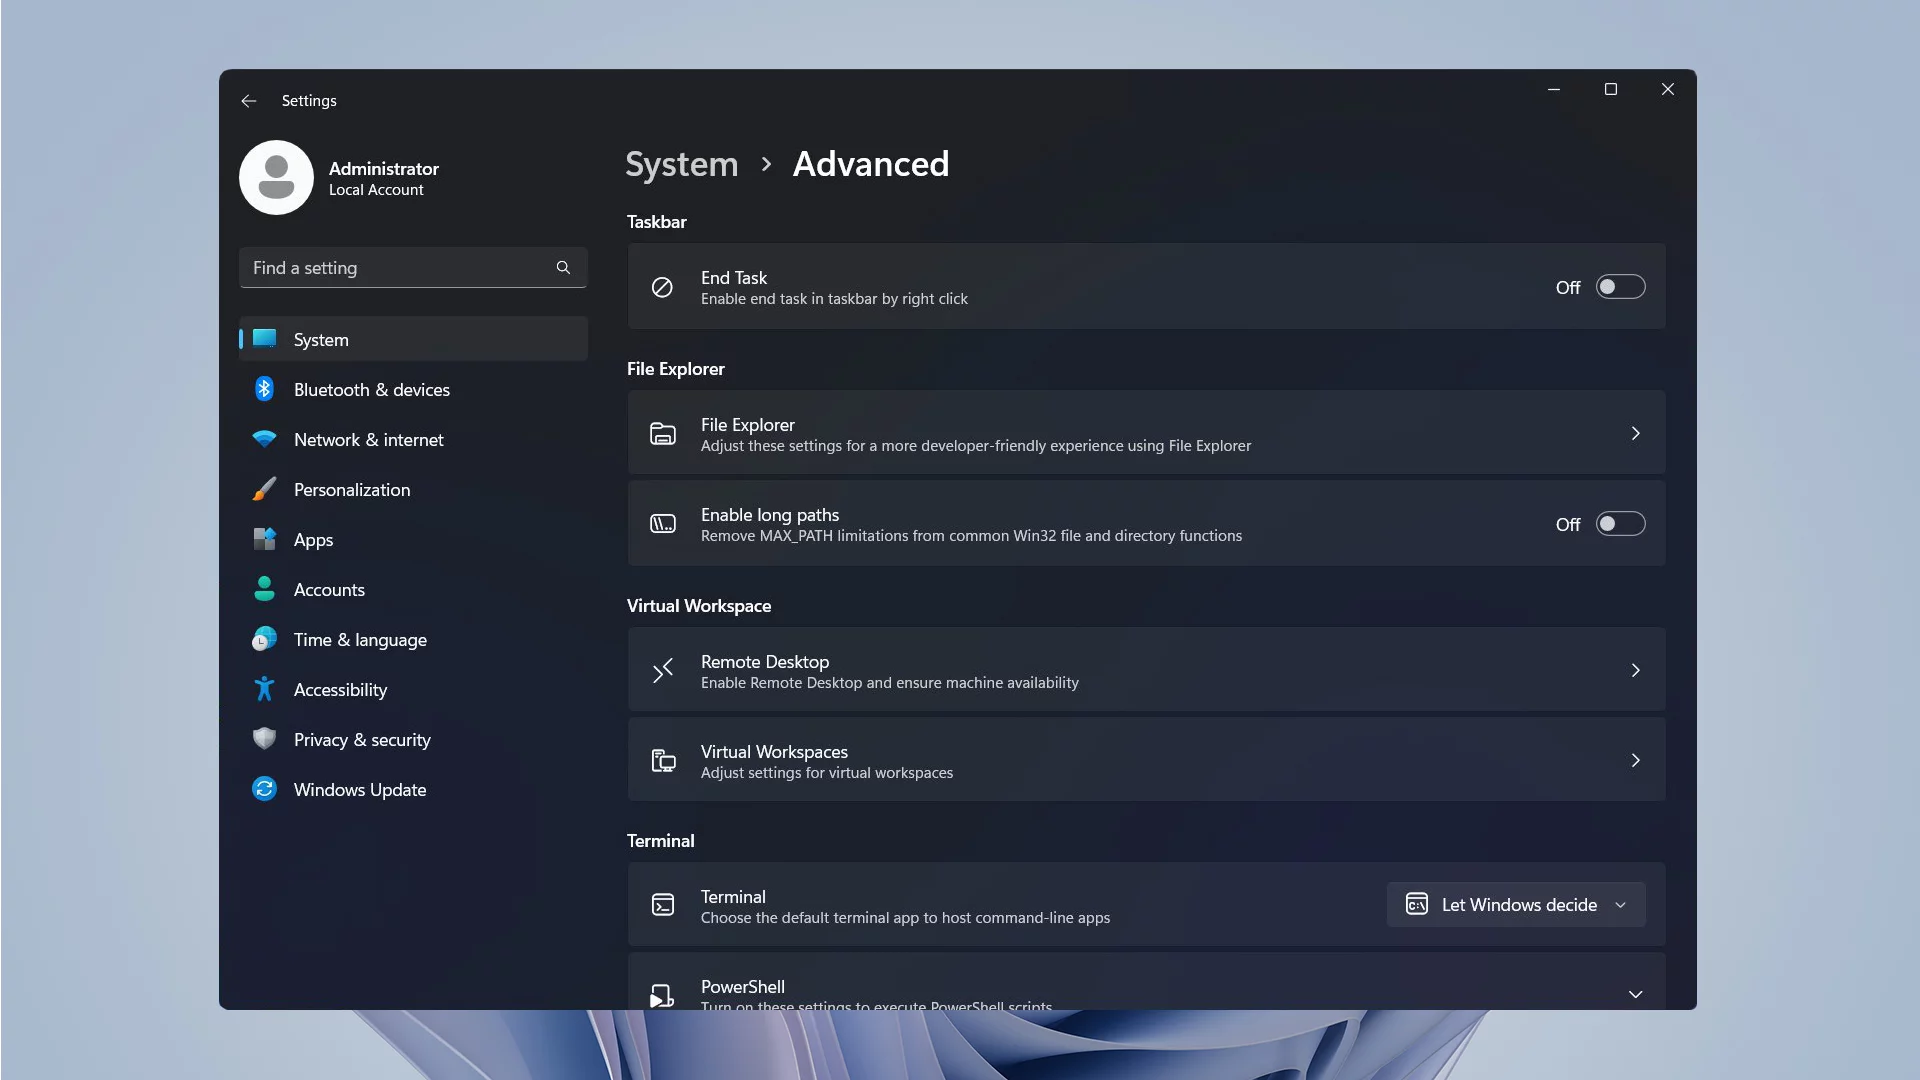Viewport: 1920px width, 1080px height.
Task: Open the Let Windows decide terminal dropdown
Action: click(1516, 905)
